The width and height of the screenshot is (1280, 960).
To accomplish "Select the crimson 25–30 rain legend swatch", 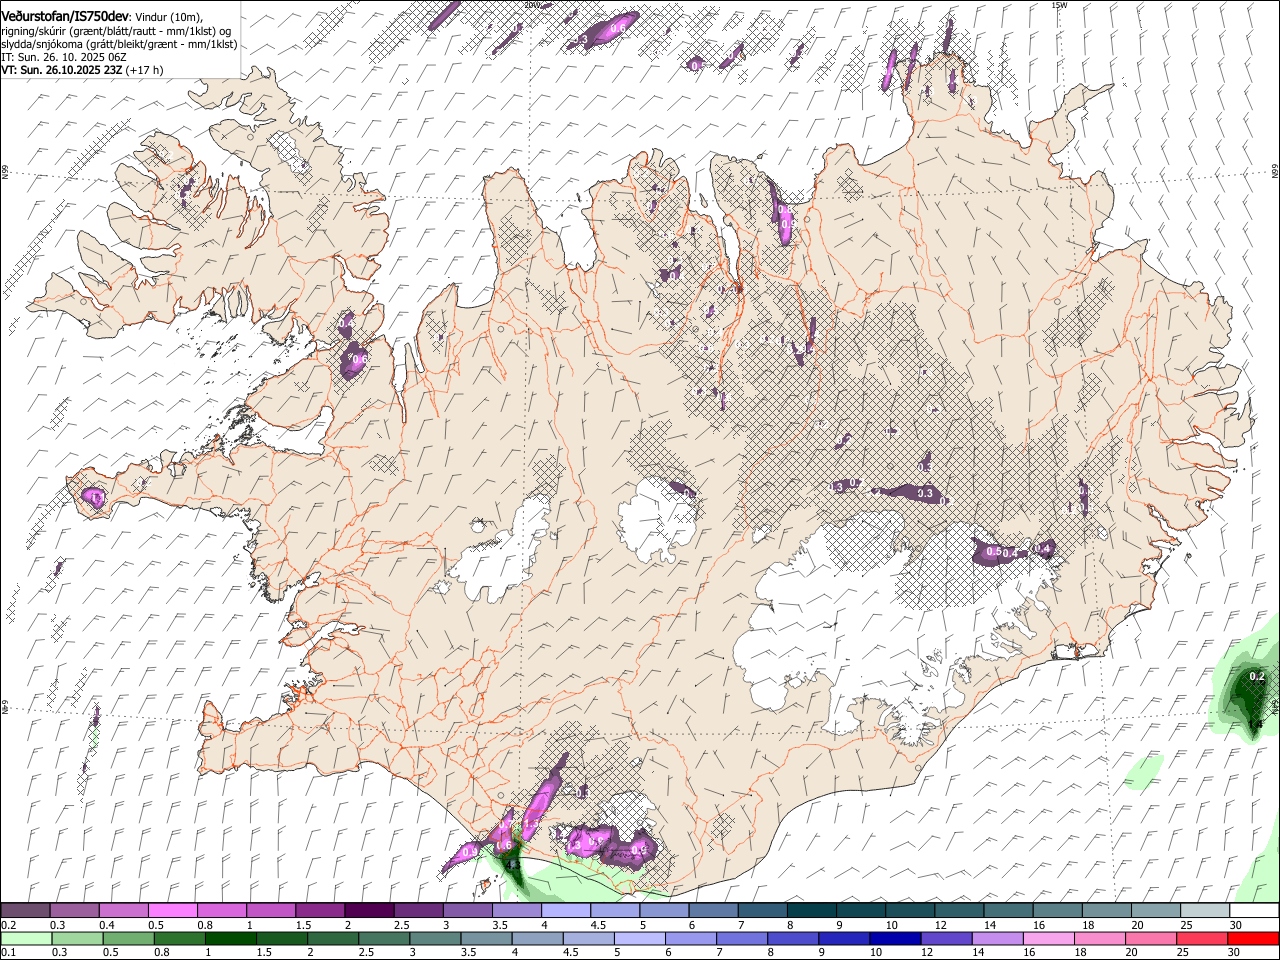I will click(x=1202, y=939).
